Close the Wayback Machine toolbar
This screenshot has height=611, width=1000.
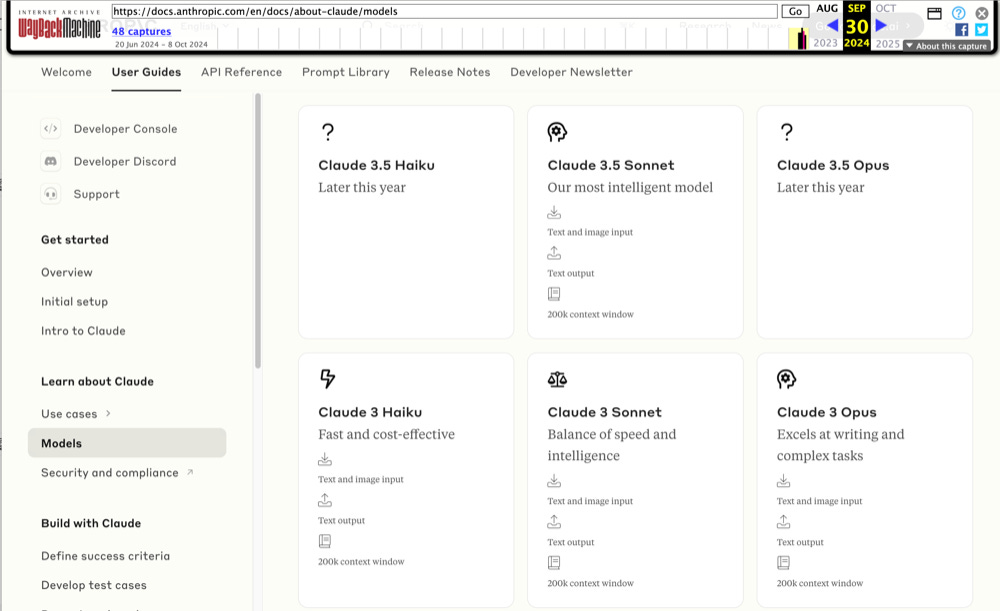click(982, 13)
